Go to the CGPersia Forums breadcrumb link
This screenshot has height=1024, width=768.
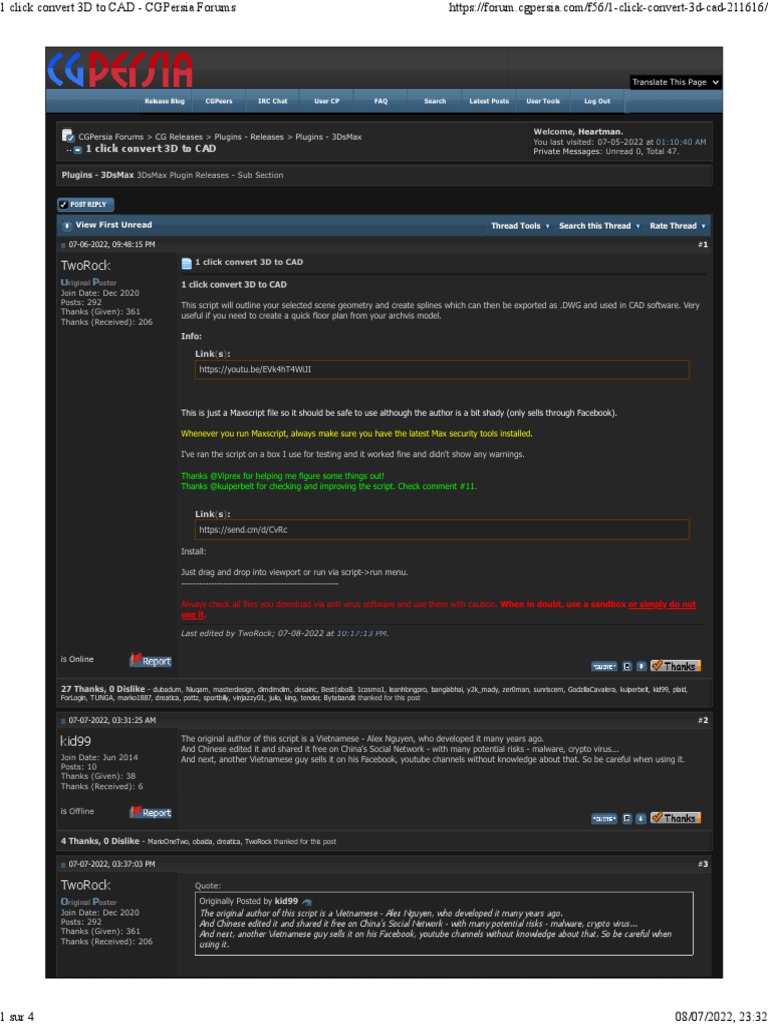(x=110, y=137)
